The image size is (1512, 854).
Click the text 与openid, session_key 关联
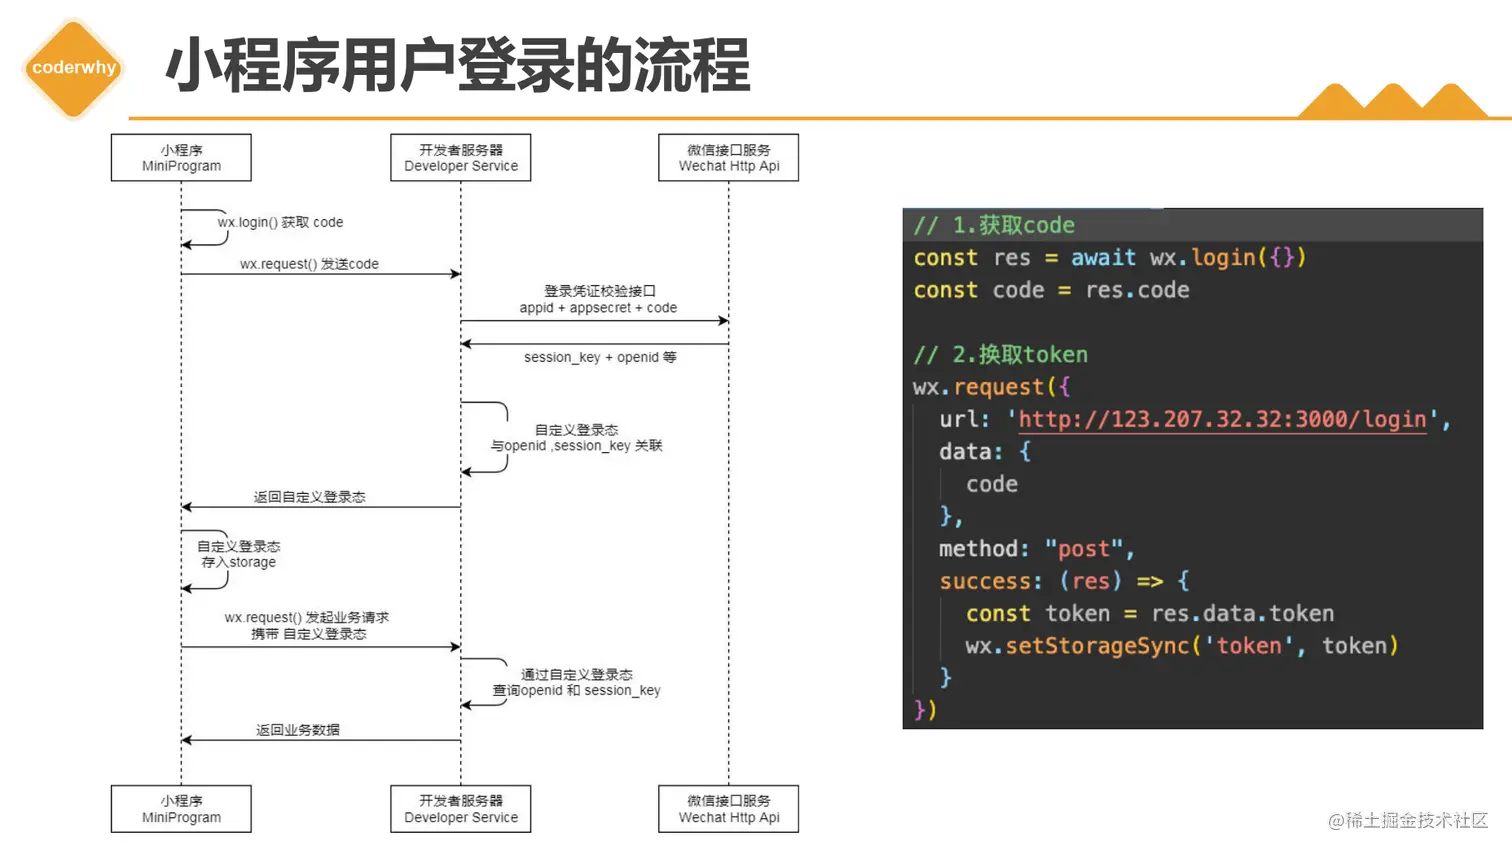tap(576, 446)
